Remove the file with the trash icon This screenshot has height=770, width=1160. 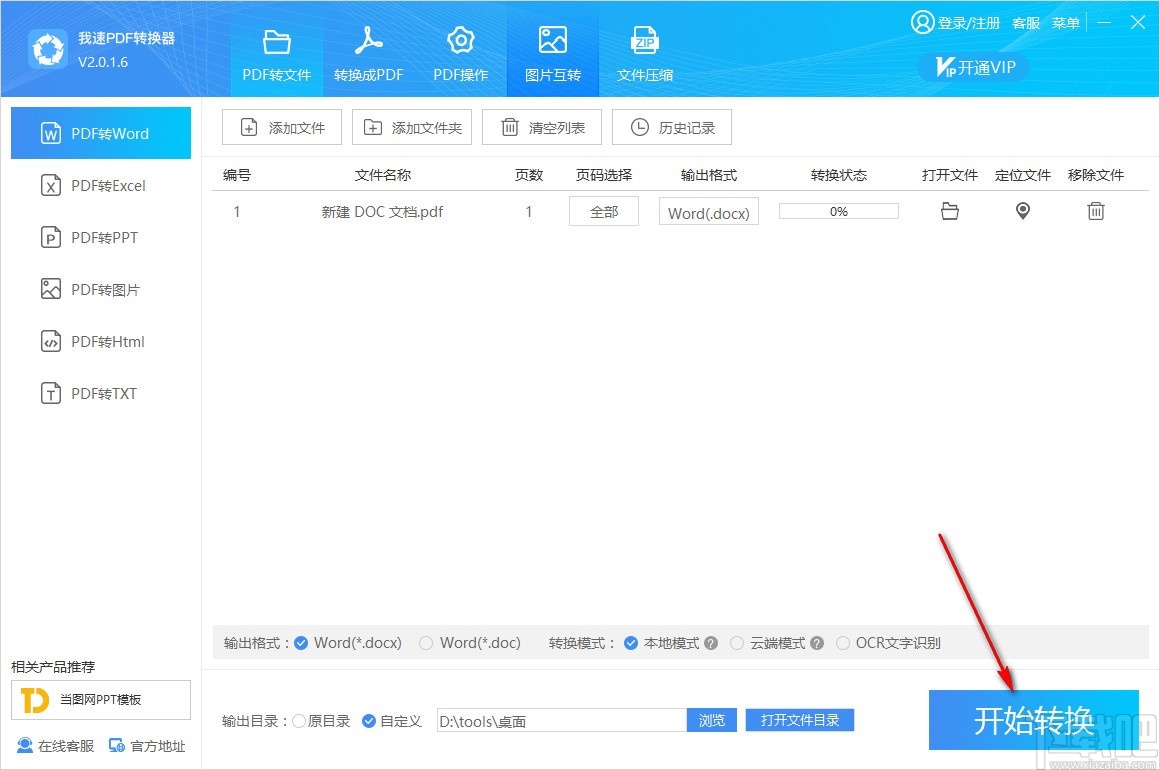1096,211
